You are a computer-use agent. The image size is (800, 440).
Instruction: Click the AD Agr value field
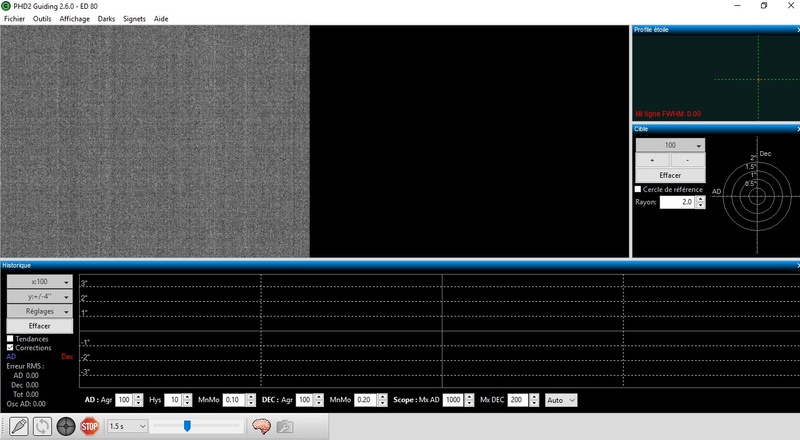(x=124, y=400)
